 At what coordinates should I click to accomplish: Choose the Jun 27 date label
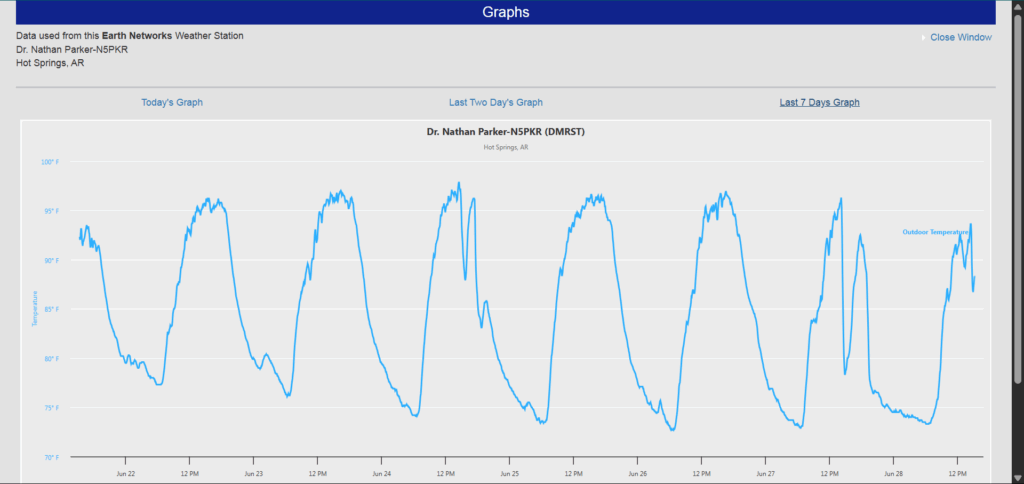click(x=765, y=474)
